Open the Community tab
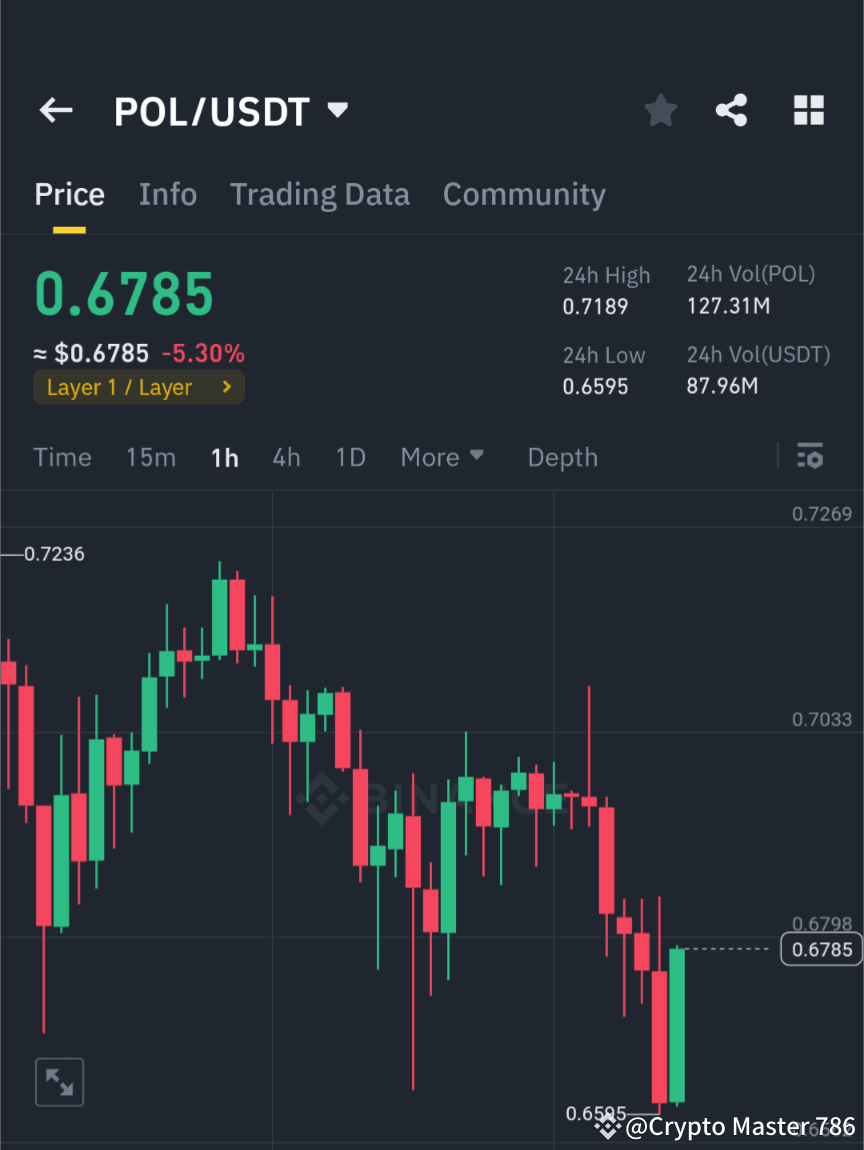The height and width of the screenshot is (1150, 864). pyautogui.click(x=524, y=193)
